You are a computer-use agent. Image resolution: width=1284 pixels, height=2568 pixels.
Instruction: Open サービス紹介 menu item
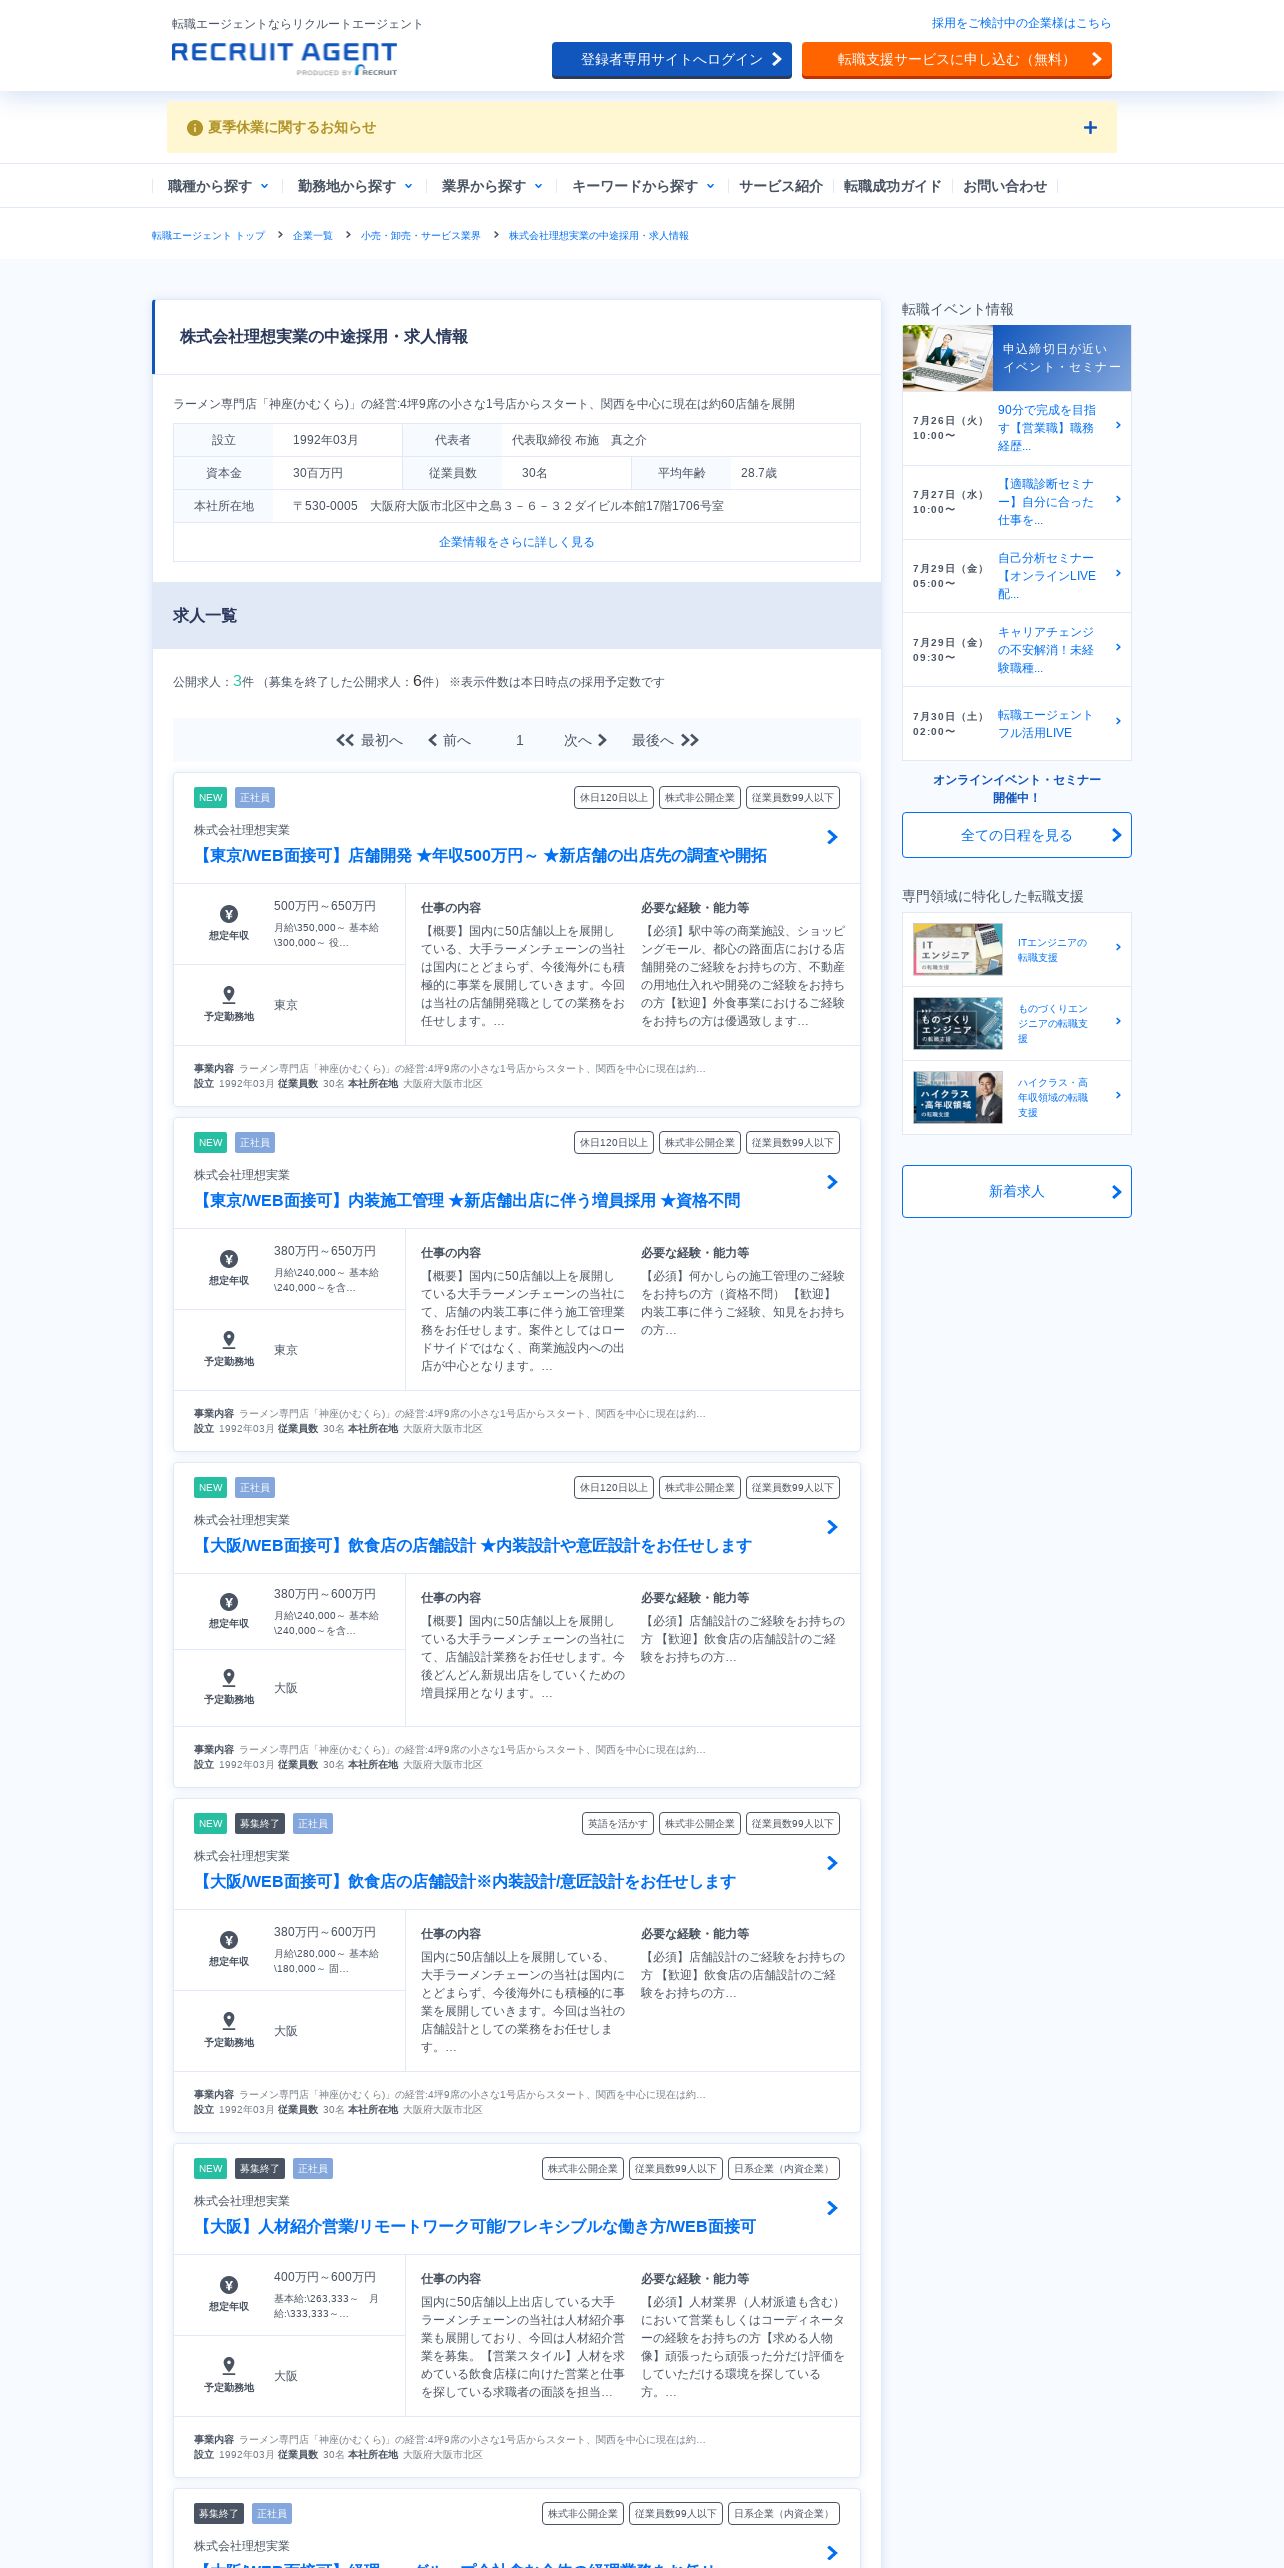pyautogui.click(x=780, y=186)
